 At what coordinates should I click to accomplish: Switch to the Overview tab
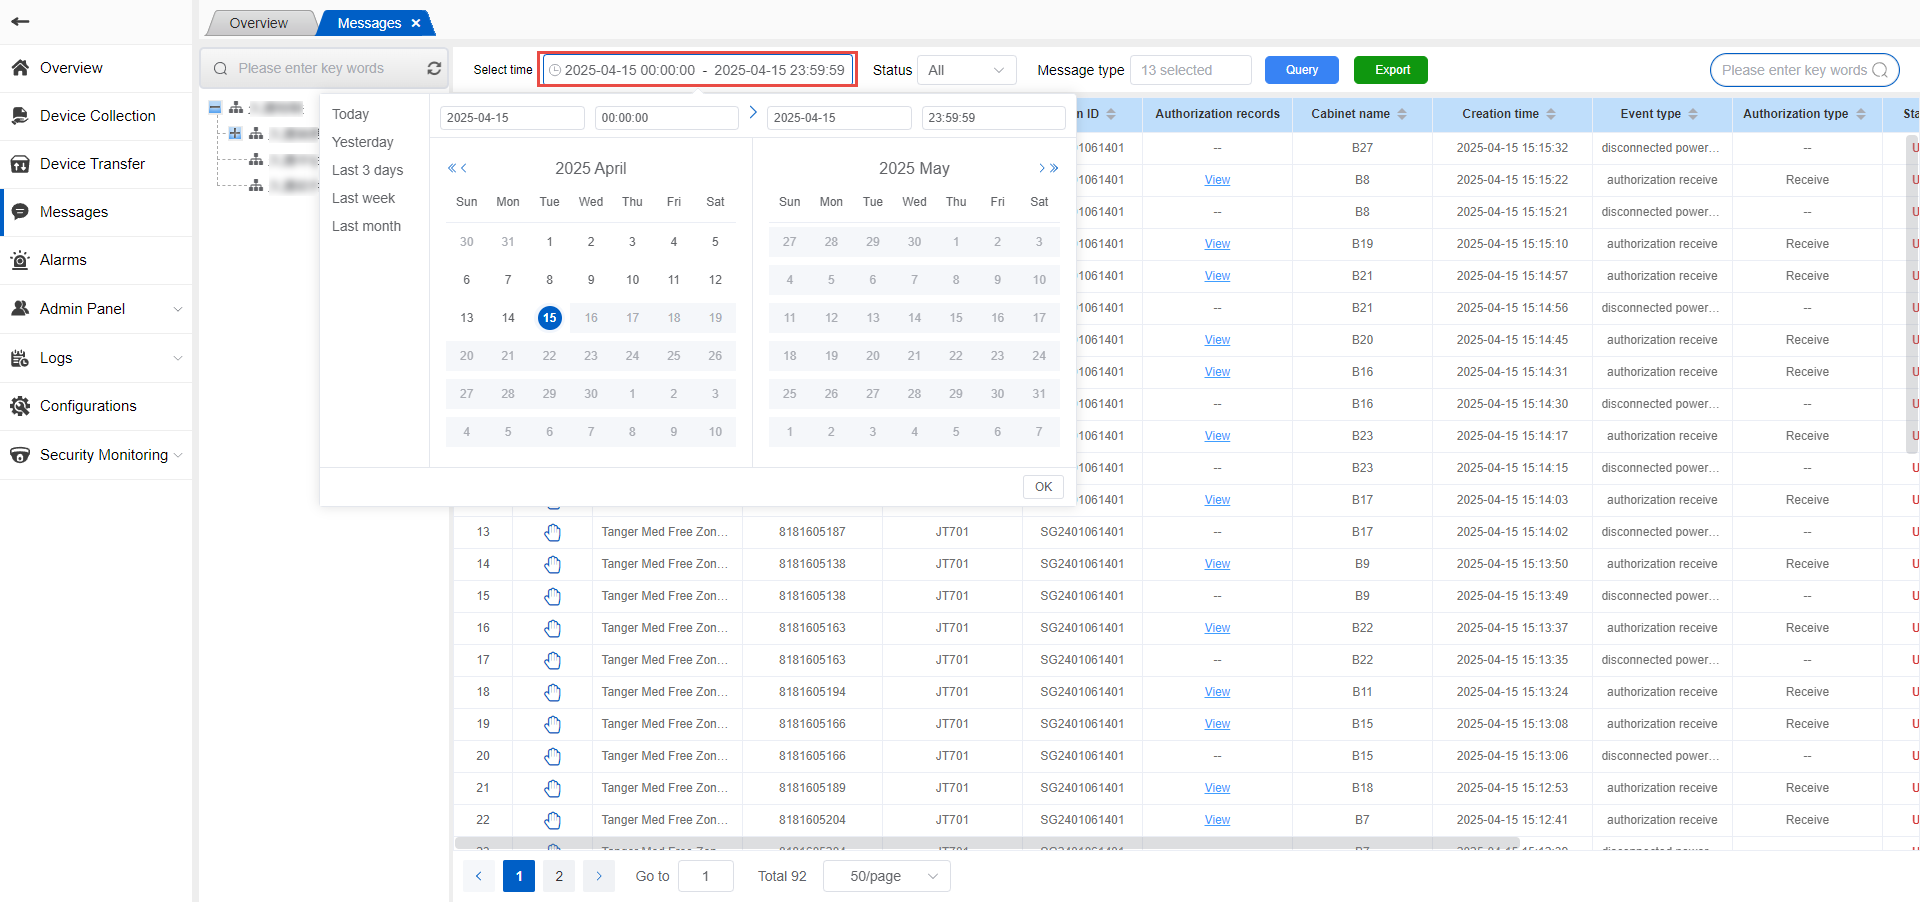tap(258, 23)
